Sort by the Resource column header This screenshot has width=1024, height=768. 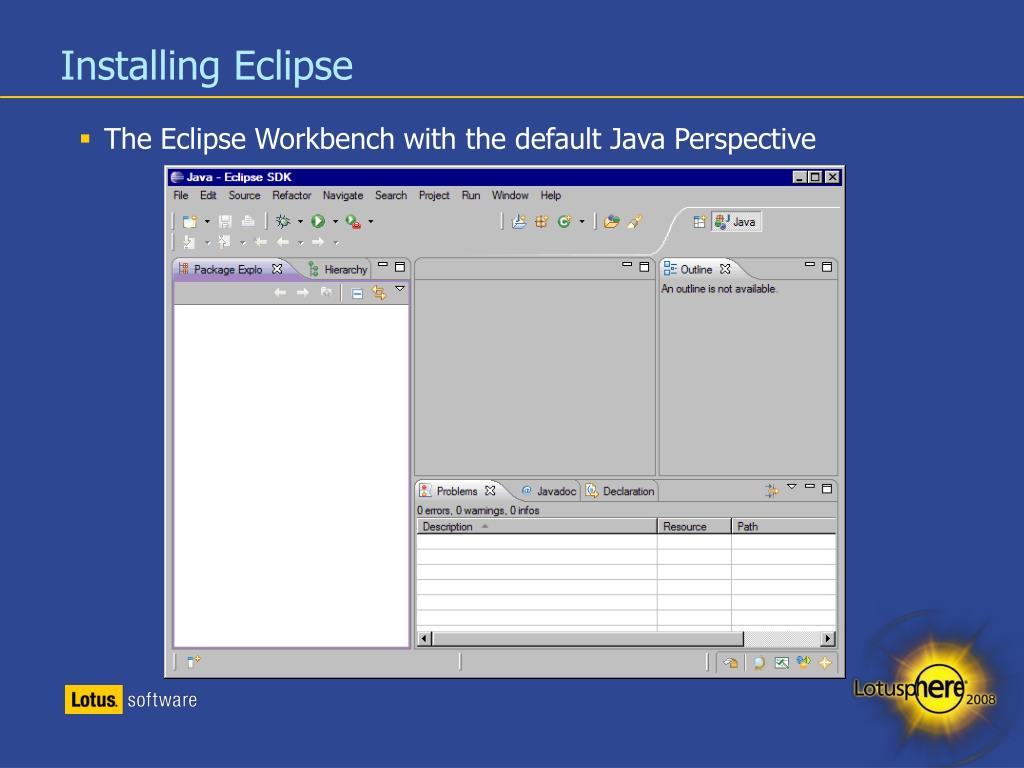694,526
